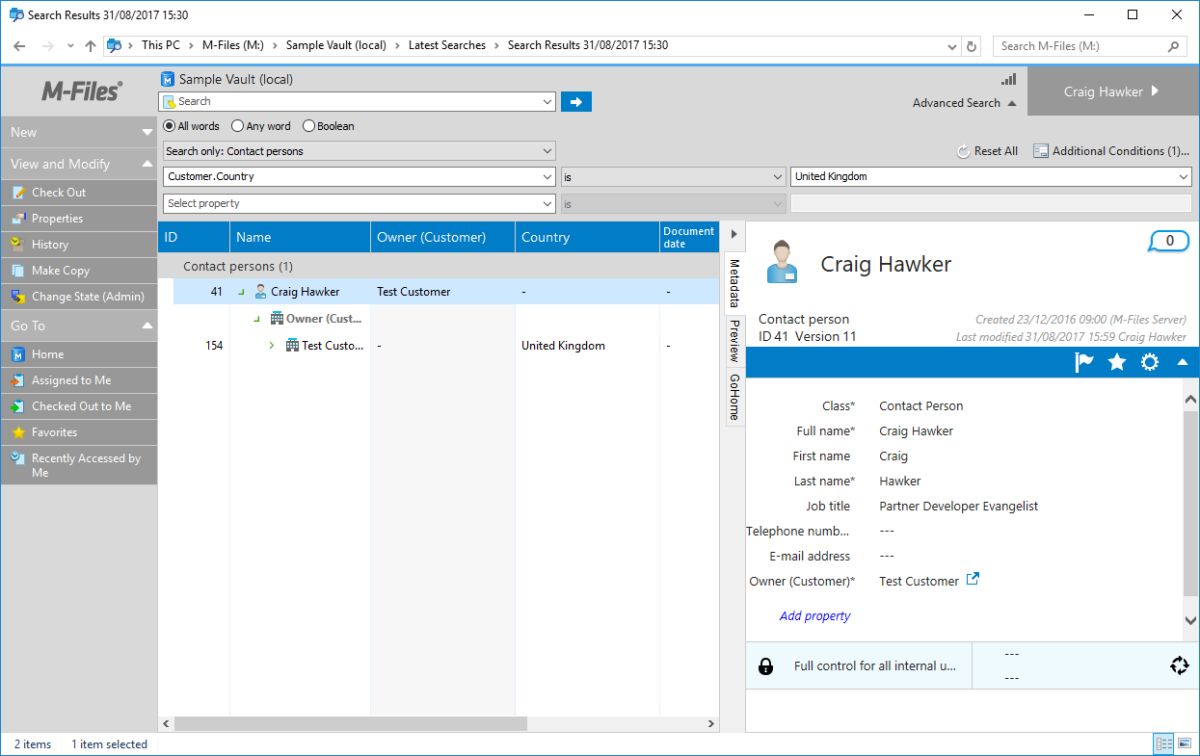Collapse the Go To section
The height and width of the screenshot is (756, 1200).
click(147, 325)
